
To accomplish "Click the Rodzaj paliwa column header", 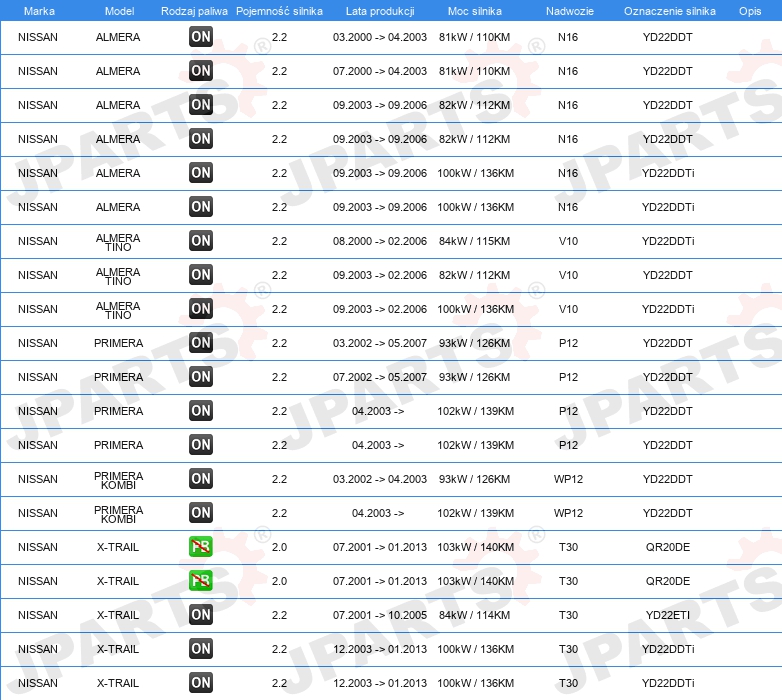I will pos(194,11).
